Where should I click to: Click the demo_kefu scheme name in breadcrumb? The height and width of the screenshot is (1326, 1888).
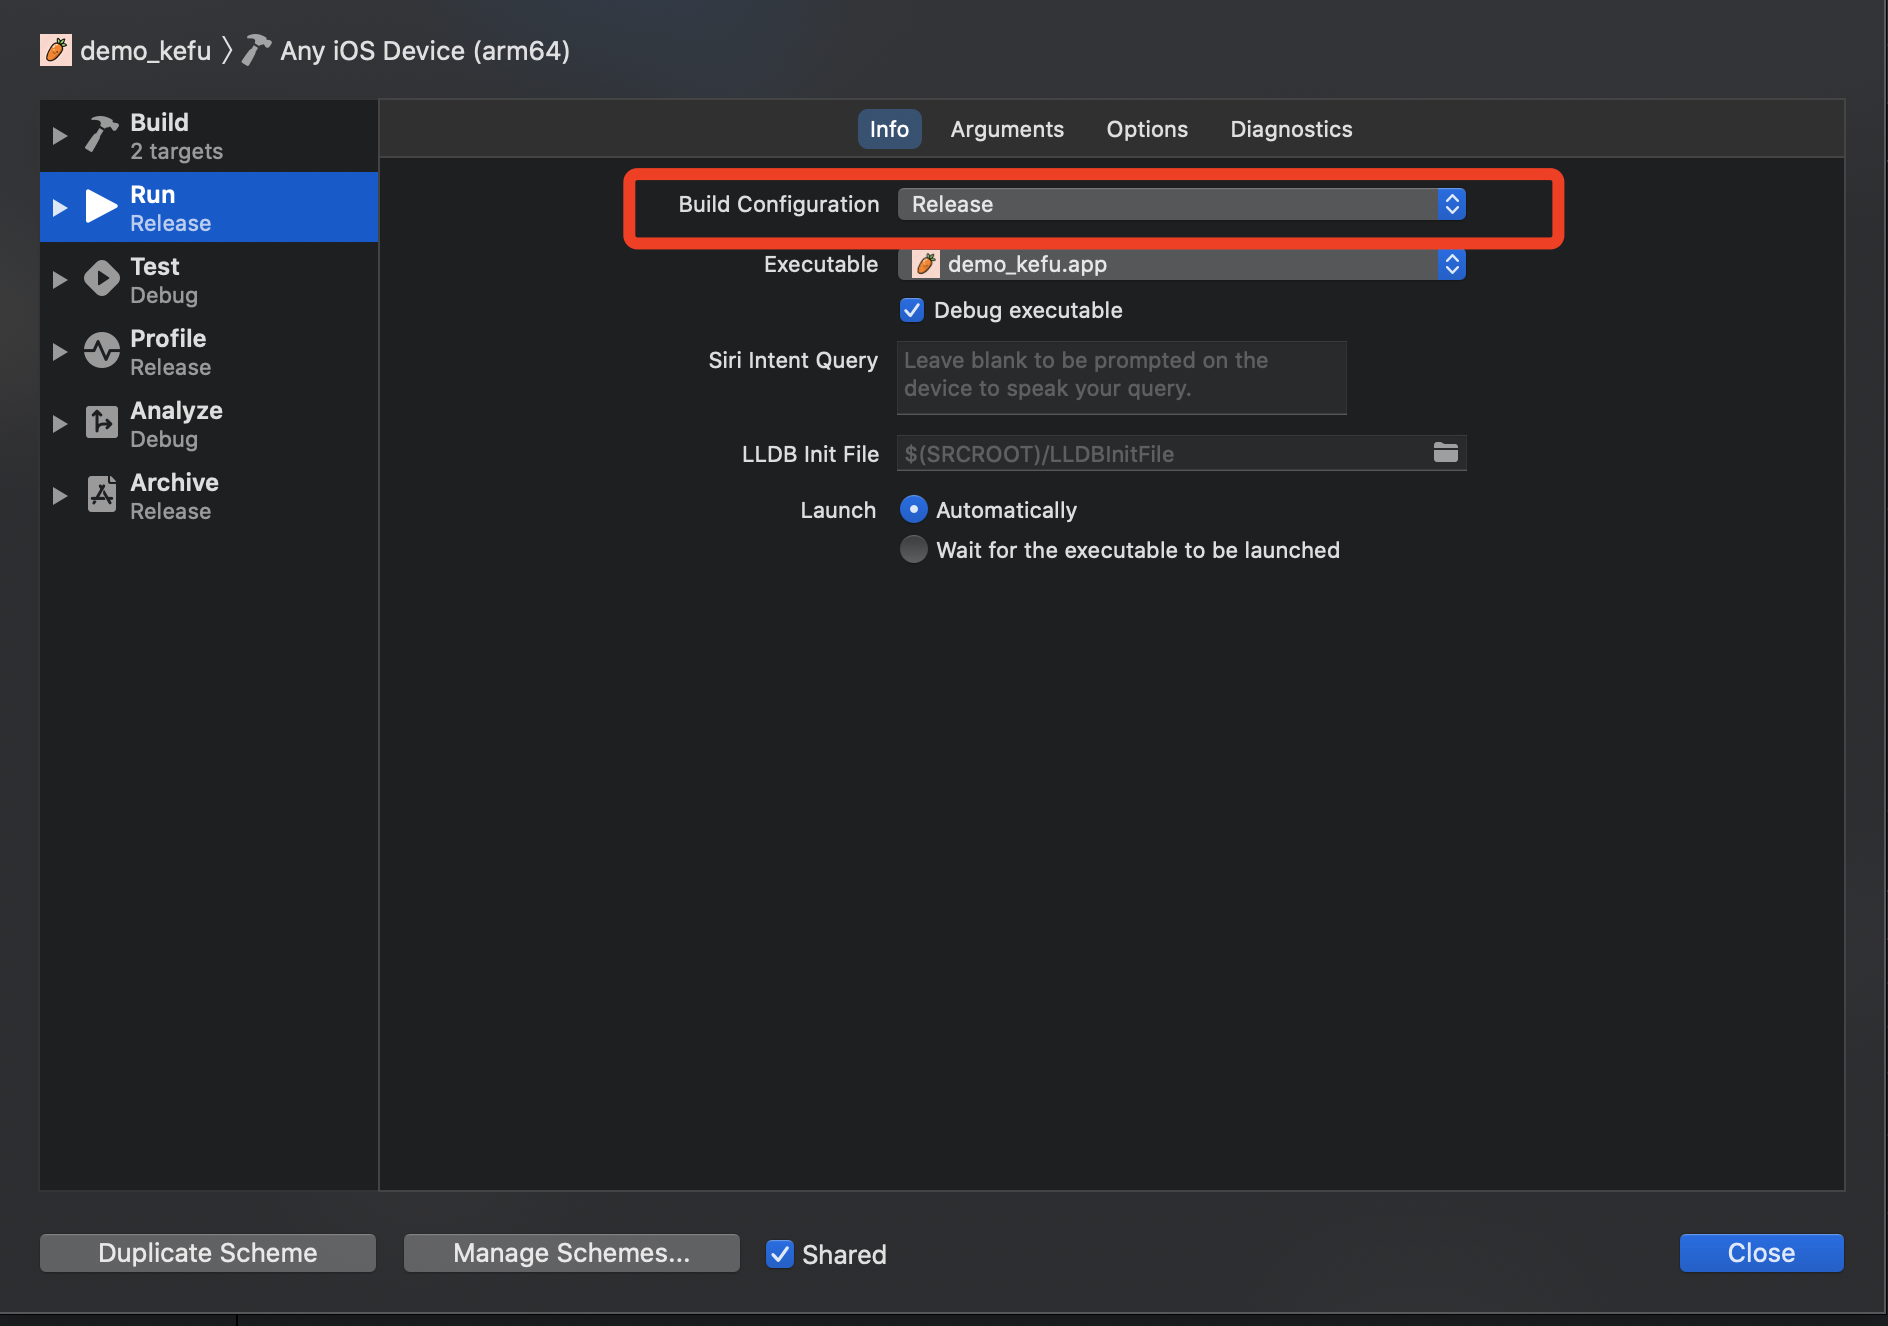pyautogui.click(x=146, y=50)
